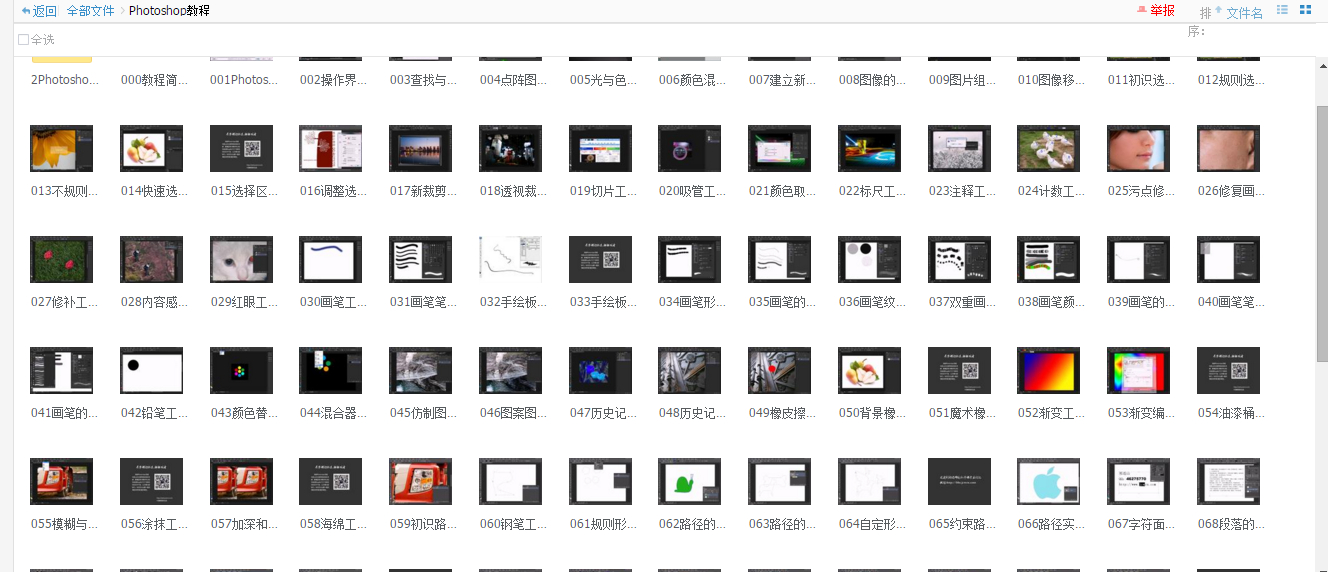Click the file name 040画笔笔...
1328x572 pixels.
coord(1231,302)
